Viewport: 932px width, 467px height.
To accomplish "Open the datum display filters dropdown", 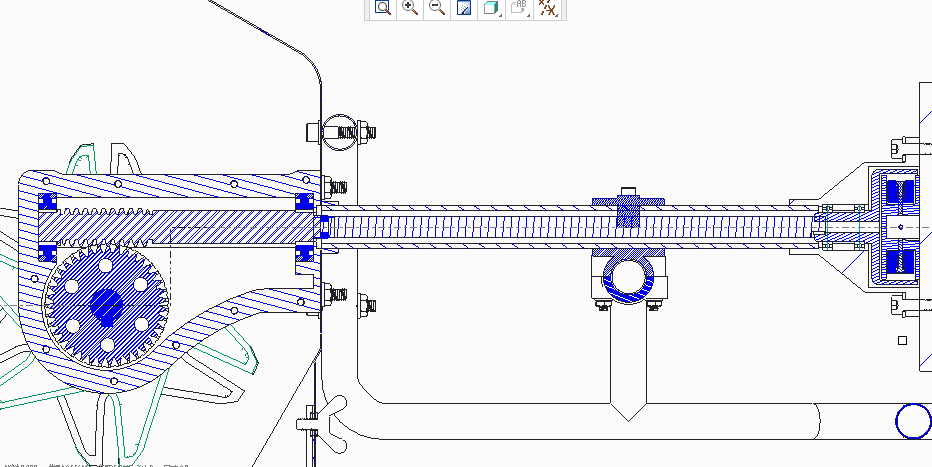I will click(x=547, y=8).
